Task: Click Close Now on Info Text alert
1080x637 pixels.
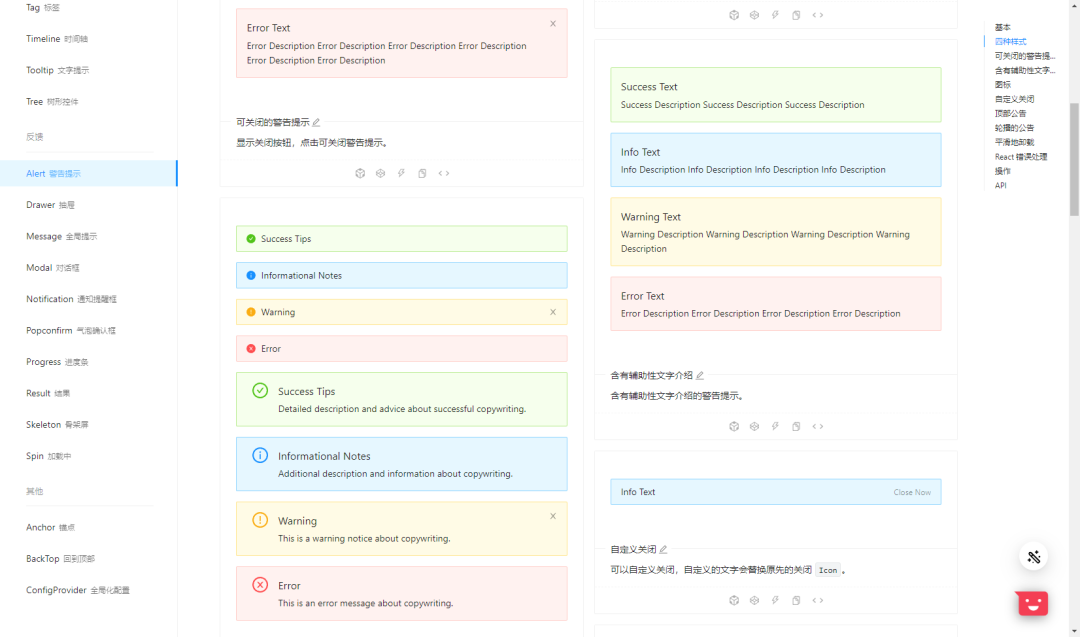Action: (912, 492)
